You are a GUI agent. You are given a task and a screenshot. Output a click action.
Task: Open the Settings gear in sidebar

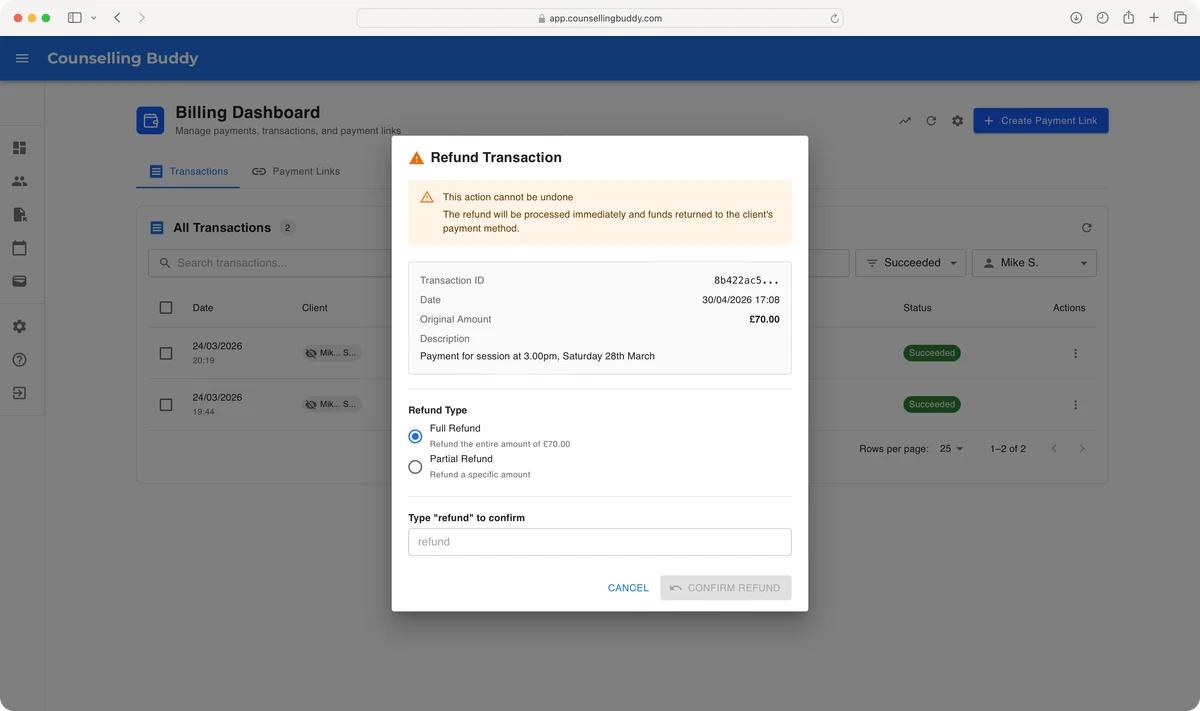[19, 326]
